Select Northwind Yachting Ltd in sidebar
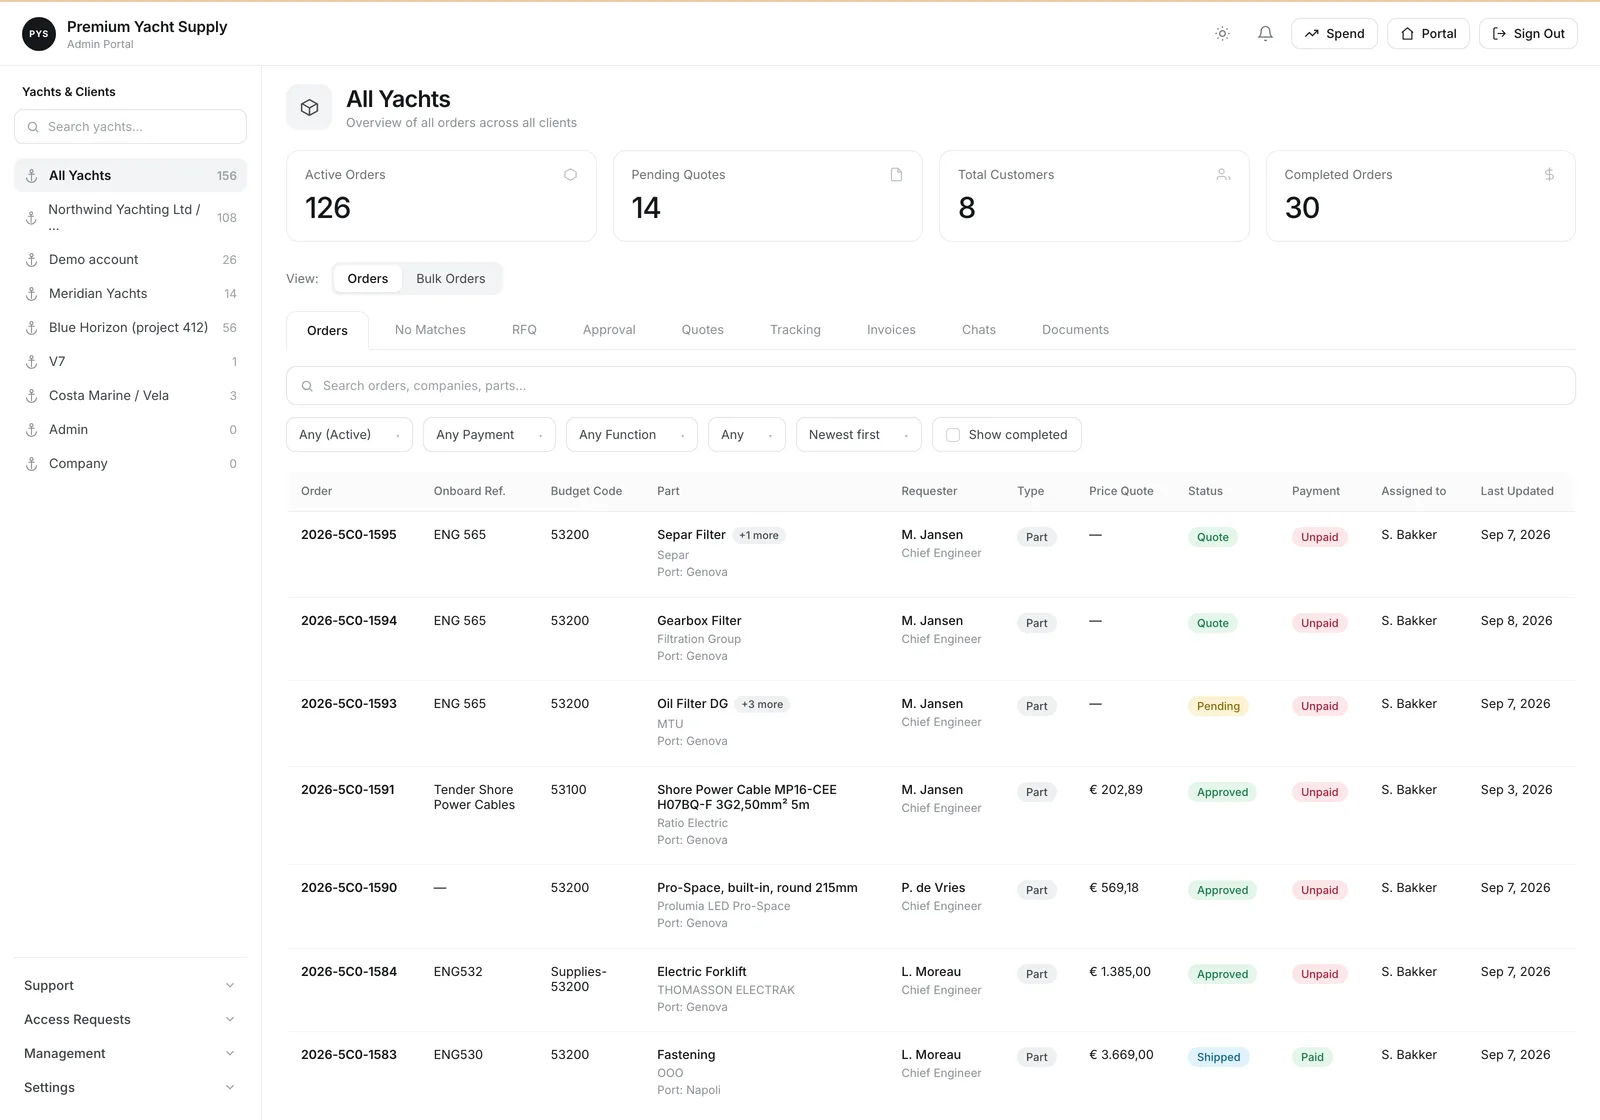Screen dimensions: 1600x1120 tap(130, 217)
